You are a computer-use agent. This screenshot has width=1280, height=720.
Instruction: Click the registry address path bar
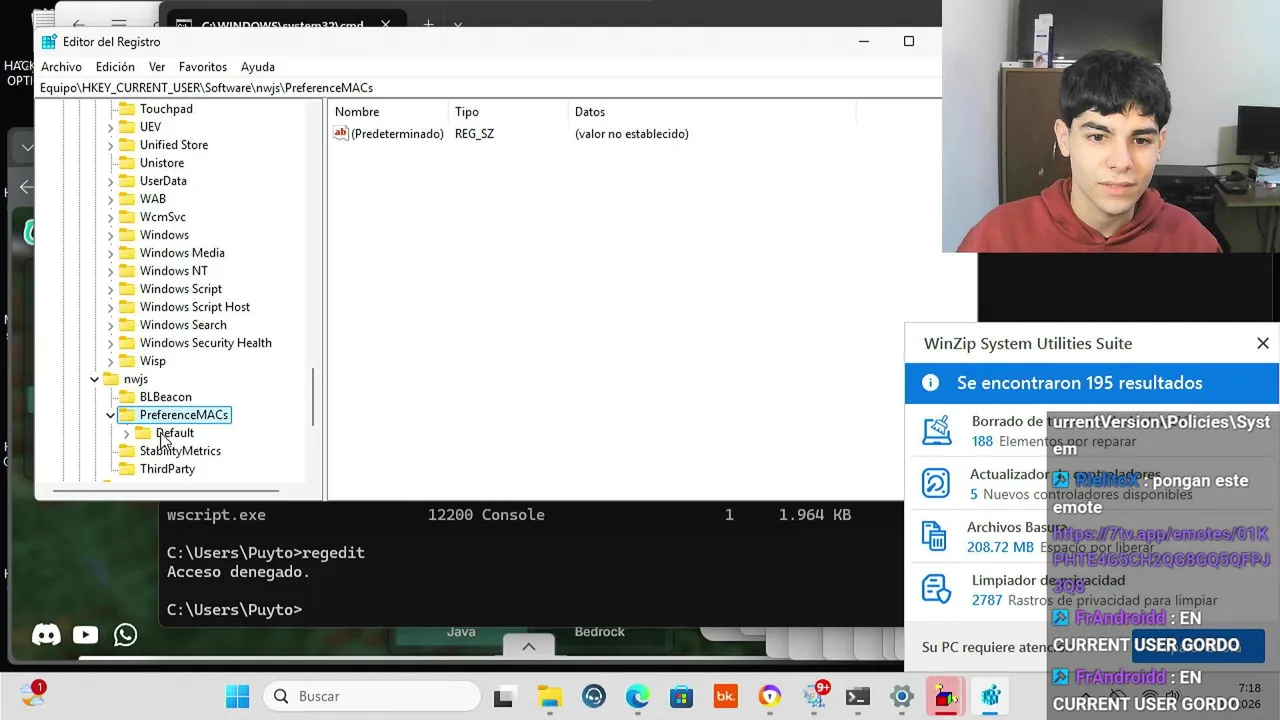click(x=488, y=88)
